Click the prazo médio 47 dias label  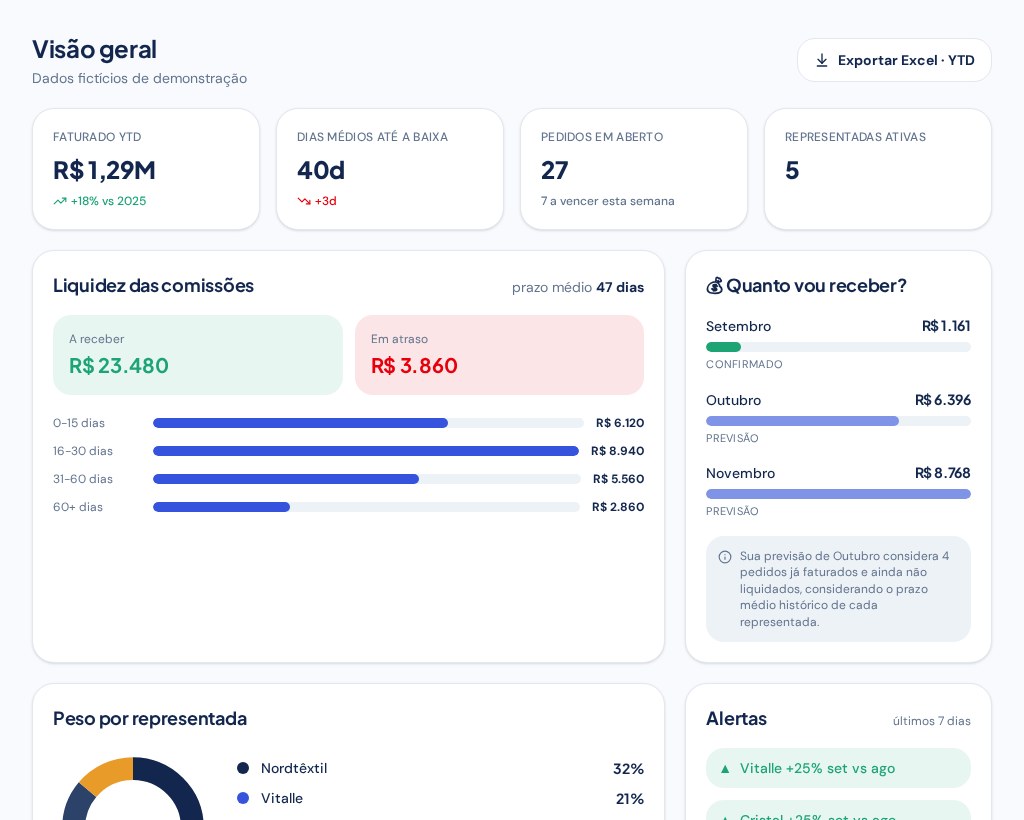[x=578, y=287]
